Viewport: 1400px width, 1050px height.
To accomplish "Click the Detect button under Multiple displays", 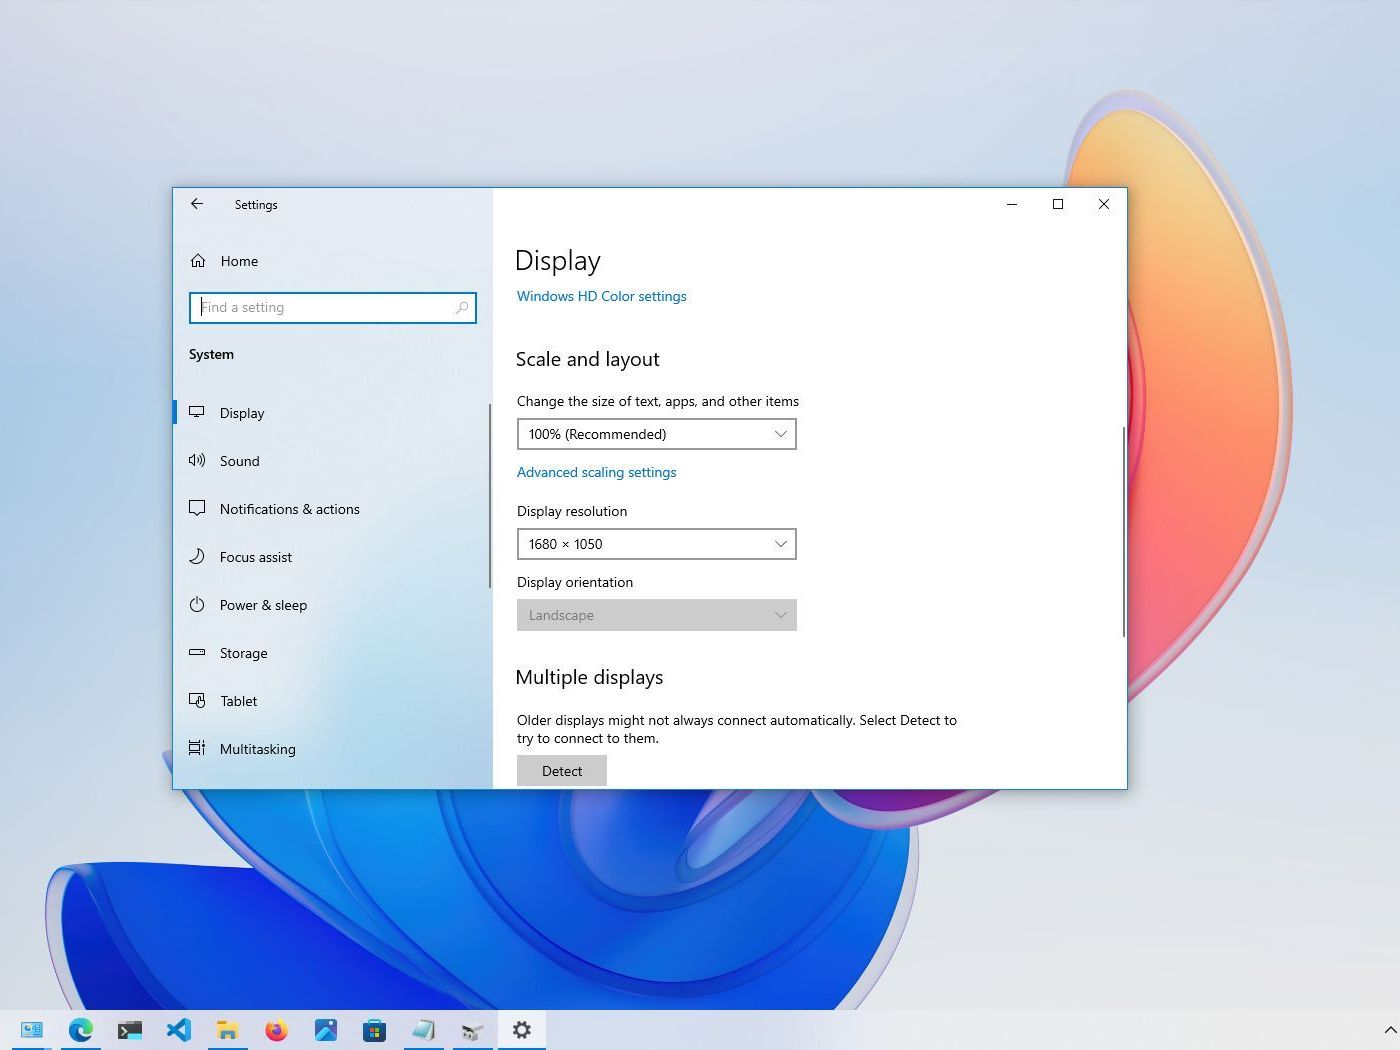I will [561, 770].
